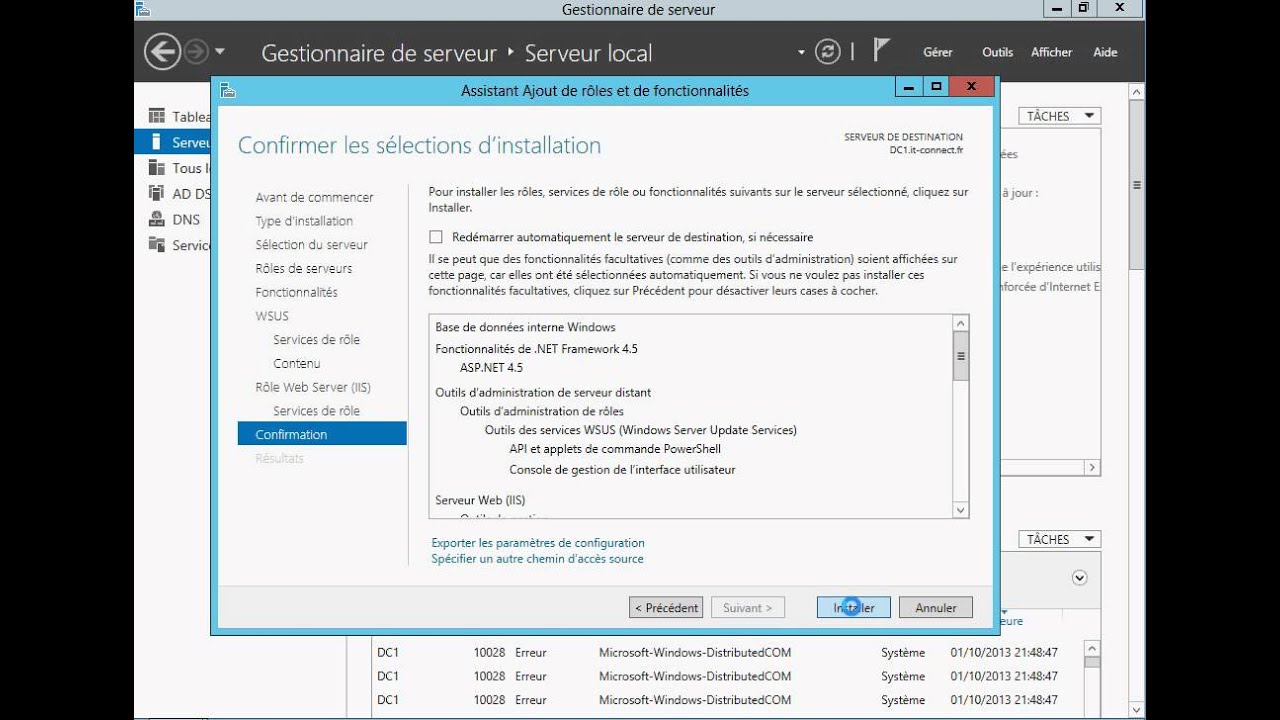Click the refresh icon in Server Manager header

click(x=828, y=52)
